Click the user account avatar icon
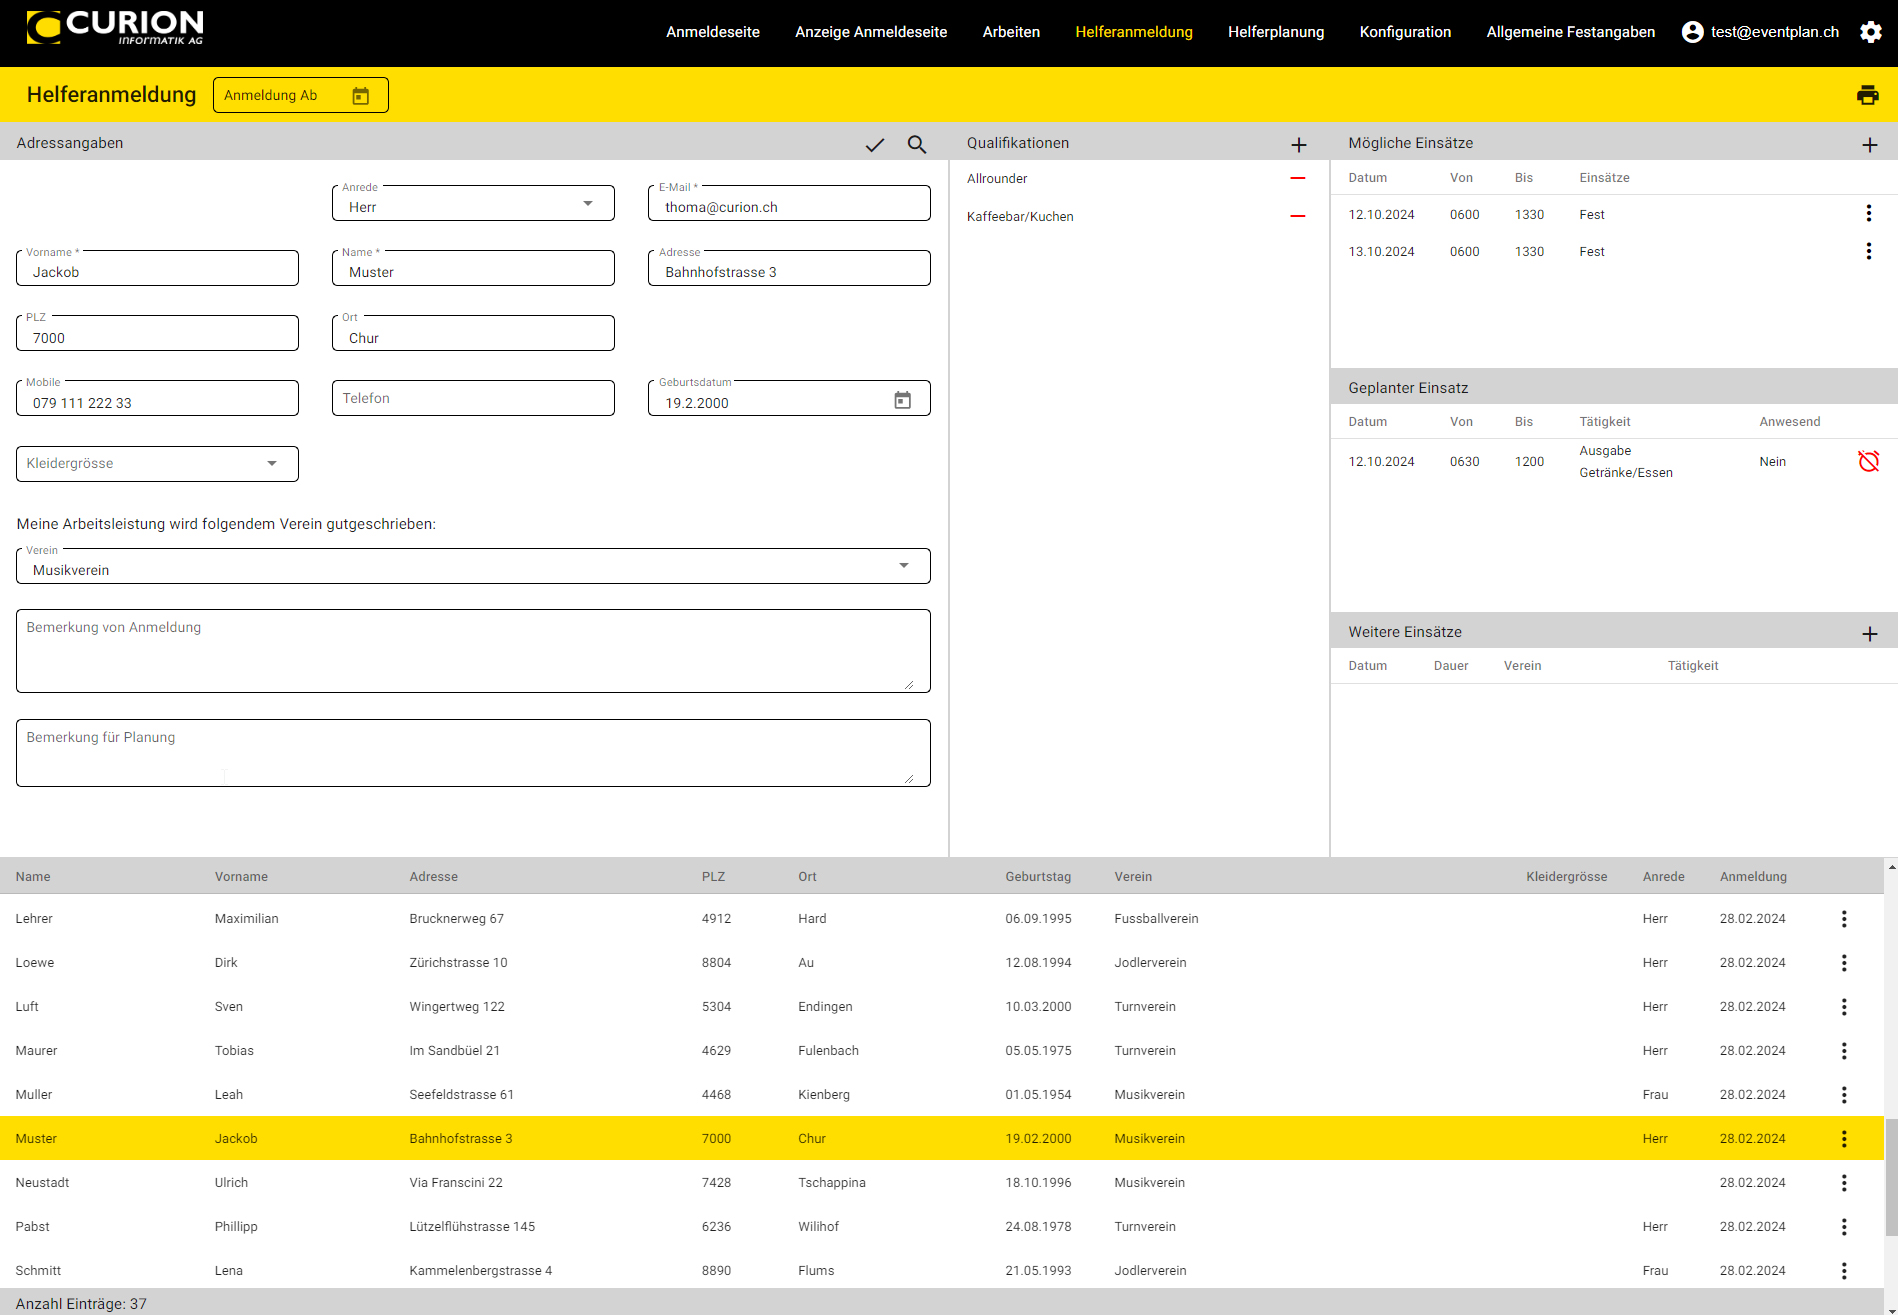This screenshot has width=1898, height=1315. [1692, 32]
